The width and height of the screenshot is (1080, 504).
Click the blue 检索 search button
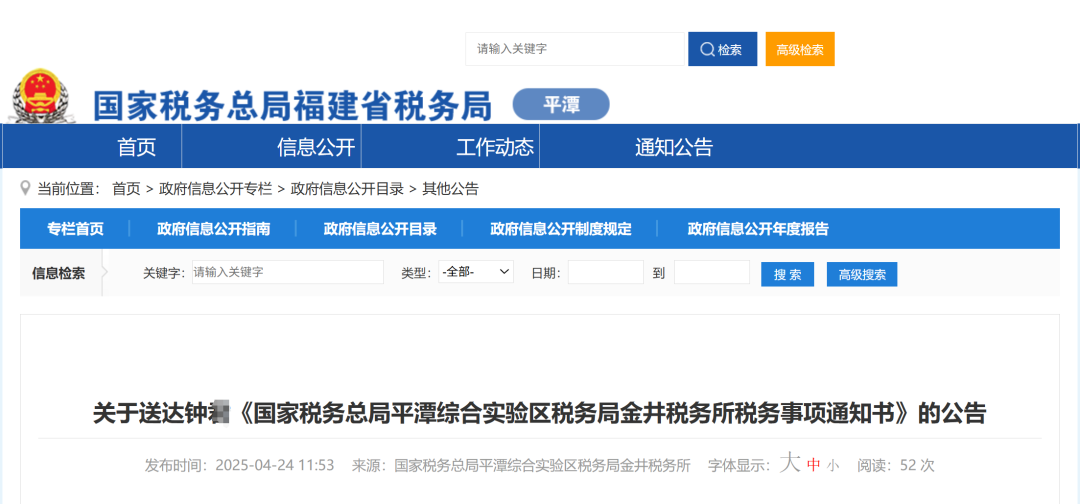(721, 49)
